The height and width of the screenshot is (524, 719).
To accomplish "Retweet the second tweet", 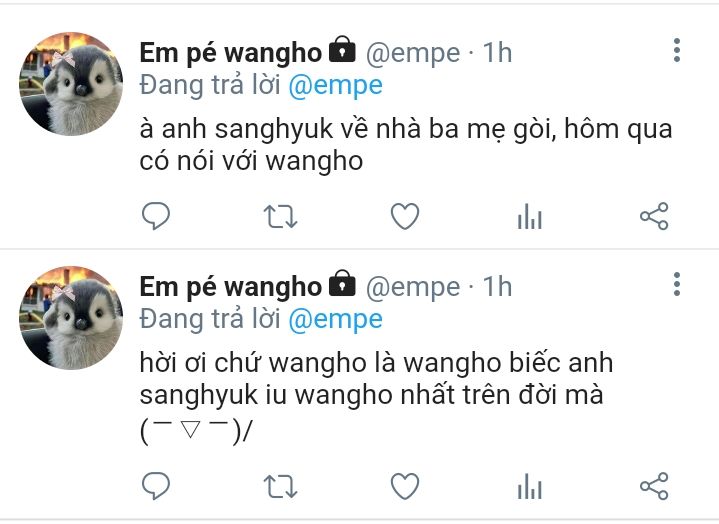I will [x=280, y=486].
